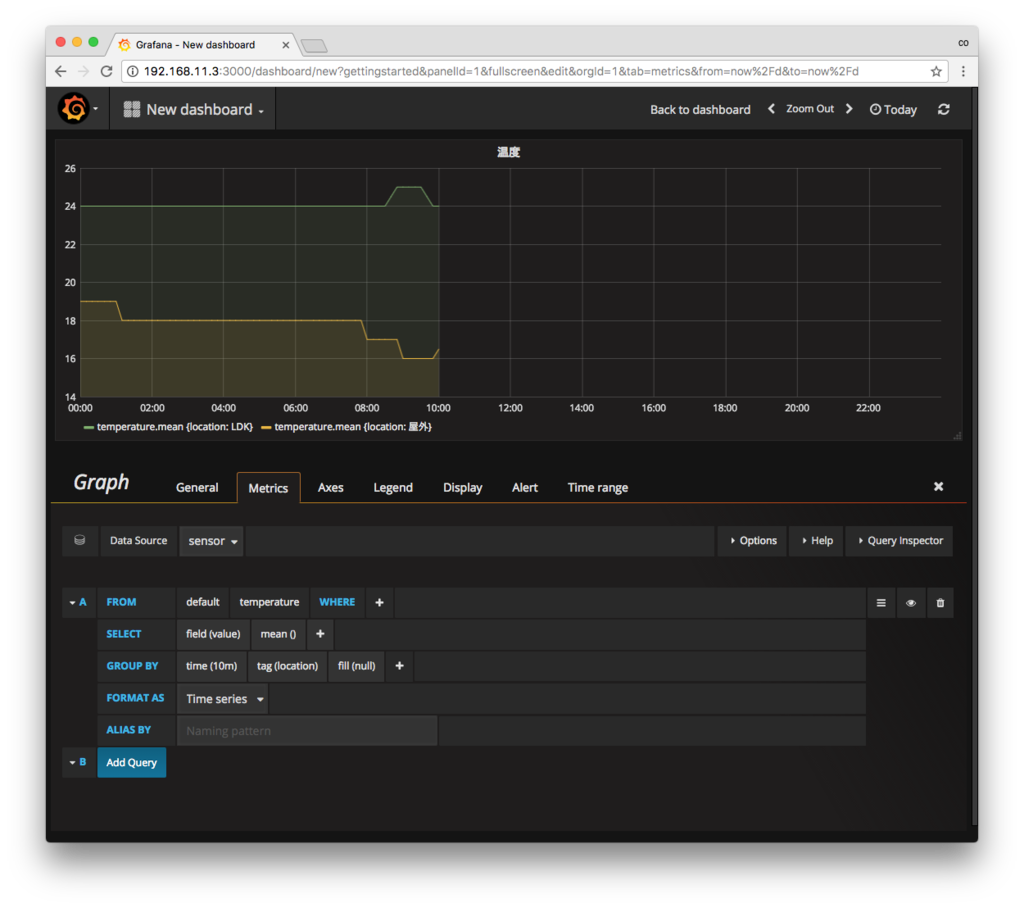Click the panel resize handle corner icon
Viewport: 1024px width, 908px height.
click(957, 436)
